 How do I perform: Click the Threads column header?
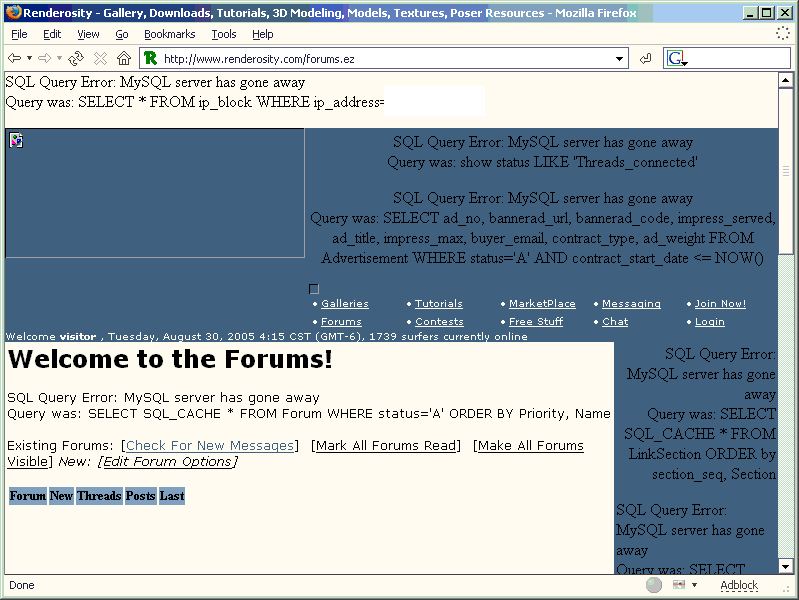(99, 495)
